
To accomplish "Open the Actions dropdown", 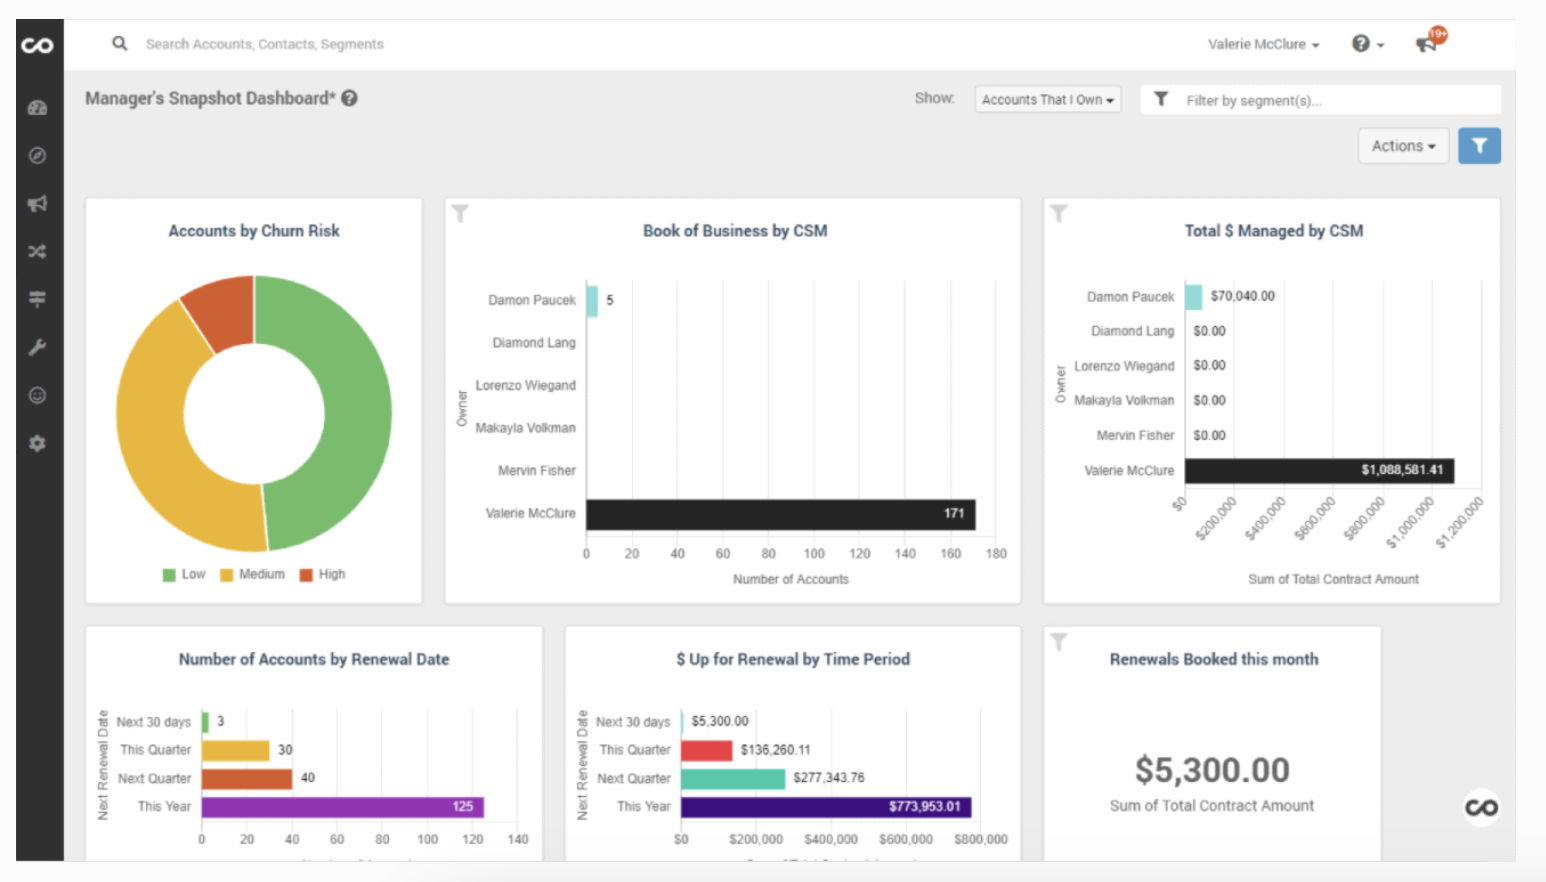I will [x=1403, y=146].
